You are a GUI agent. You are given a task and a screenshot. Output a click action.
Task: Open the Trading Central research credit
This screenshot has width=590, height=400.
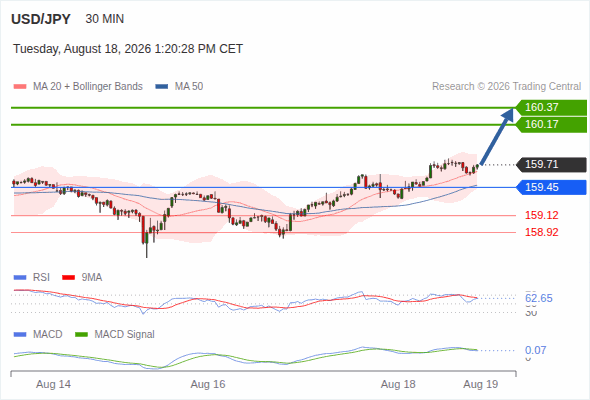pyautogui.click(x=506, y=87)
